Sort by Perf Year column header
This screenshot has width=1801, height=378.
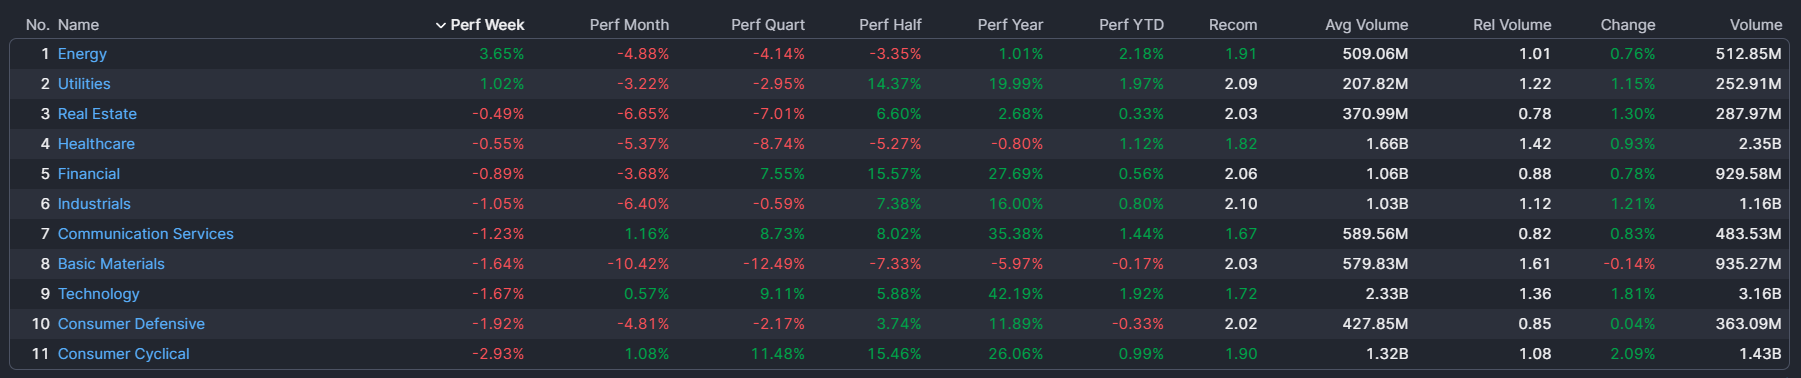(x=1010, y=25)
